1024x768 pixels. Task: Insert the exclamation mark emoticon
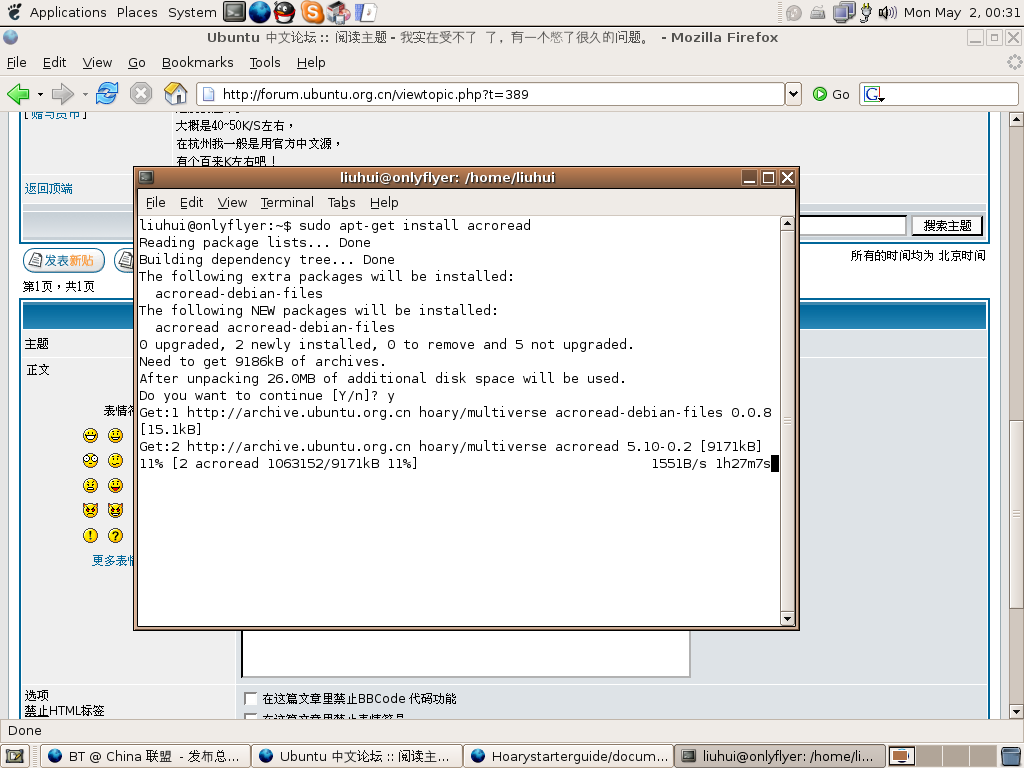90,536
